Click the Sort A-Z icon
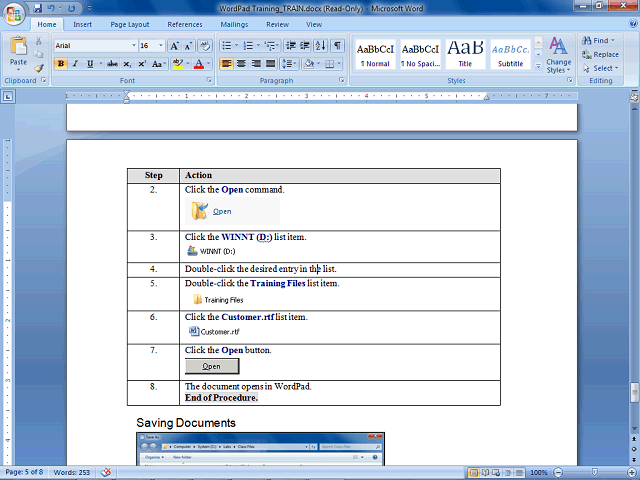This screenshot has height=480, width=640. [x=321, y=46]
